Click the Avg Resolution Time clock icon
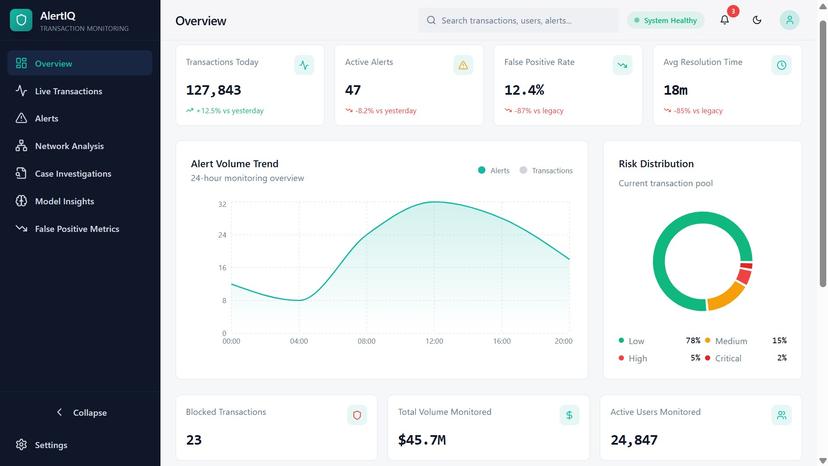 [x=782, y=65]
